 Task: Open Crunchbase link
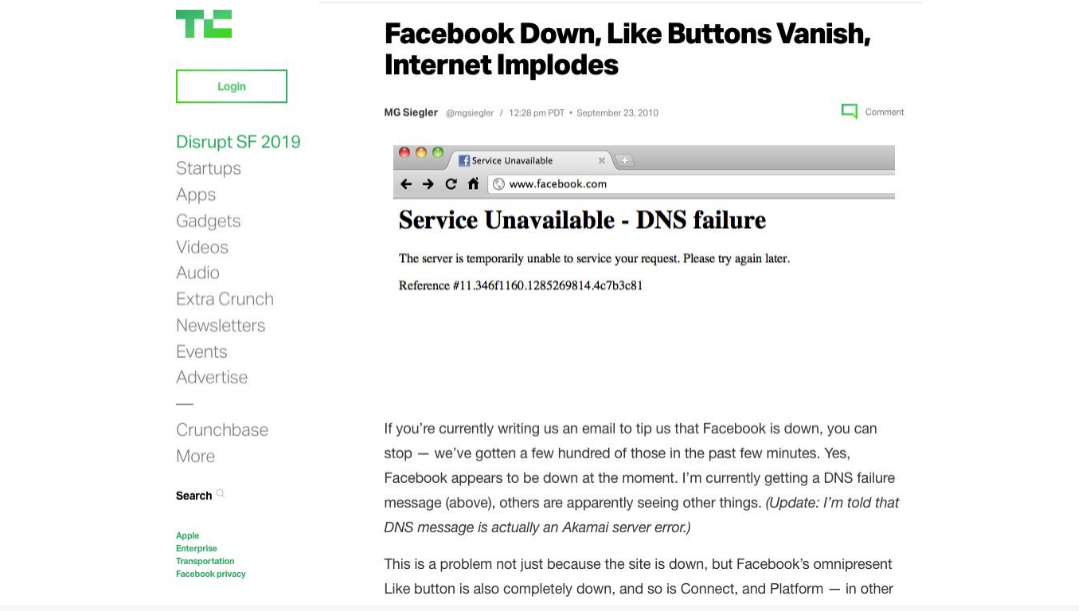222,430
